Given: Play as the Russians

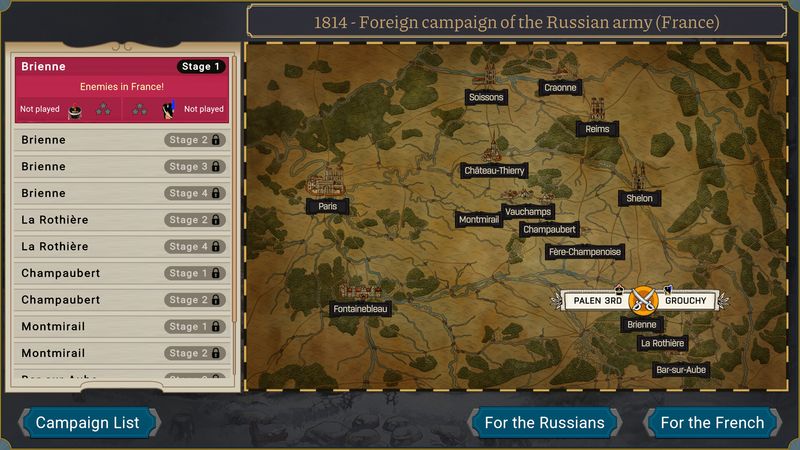Looking at the screenshot, I should click(x=544, y=423).
